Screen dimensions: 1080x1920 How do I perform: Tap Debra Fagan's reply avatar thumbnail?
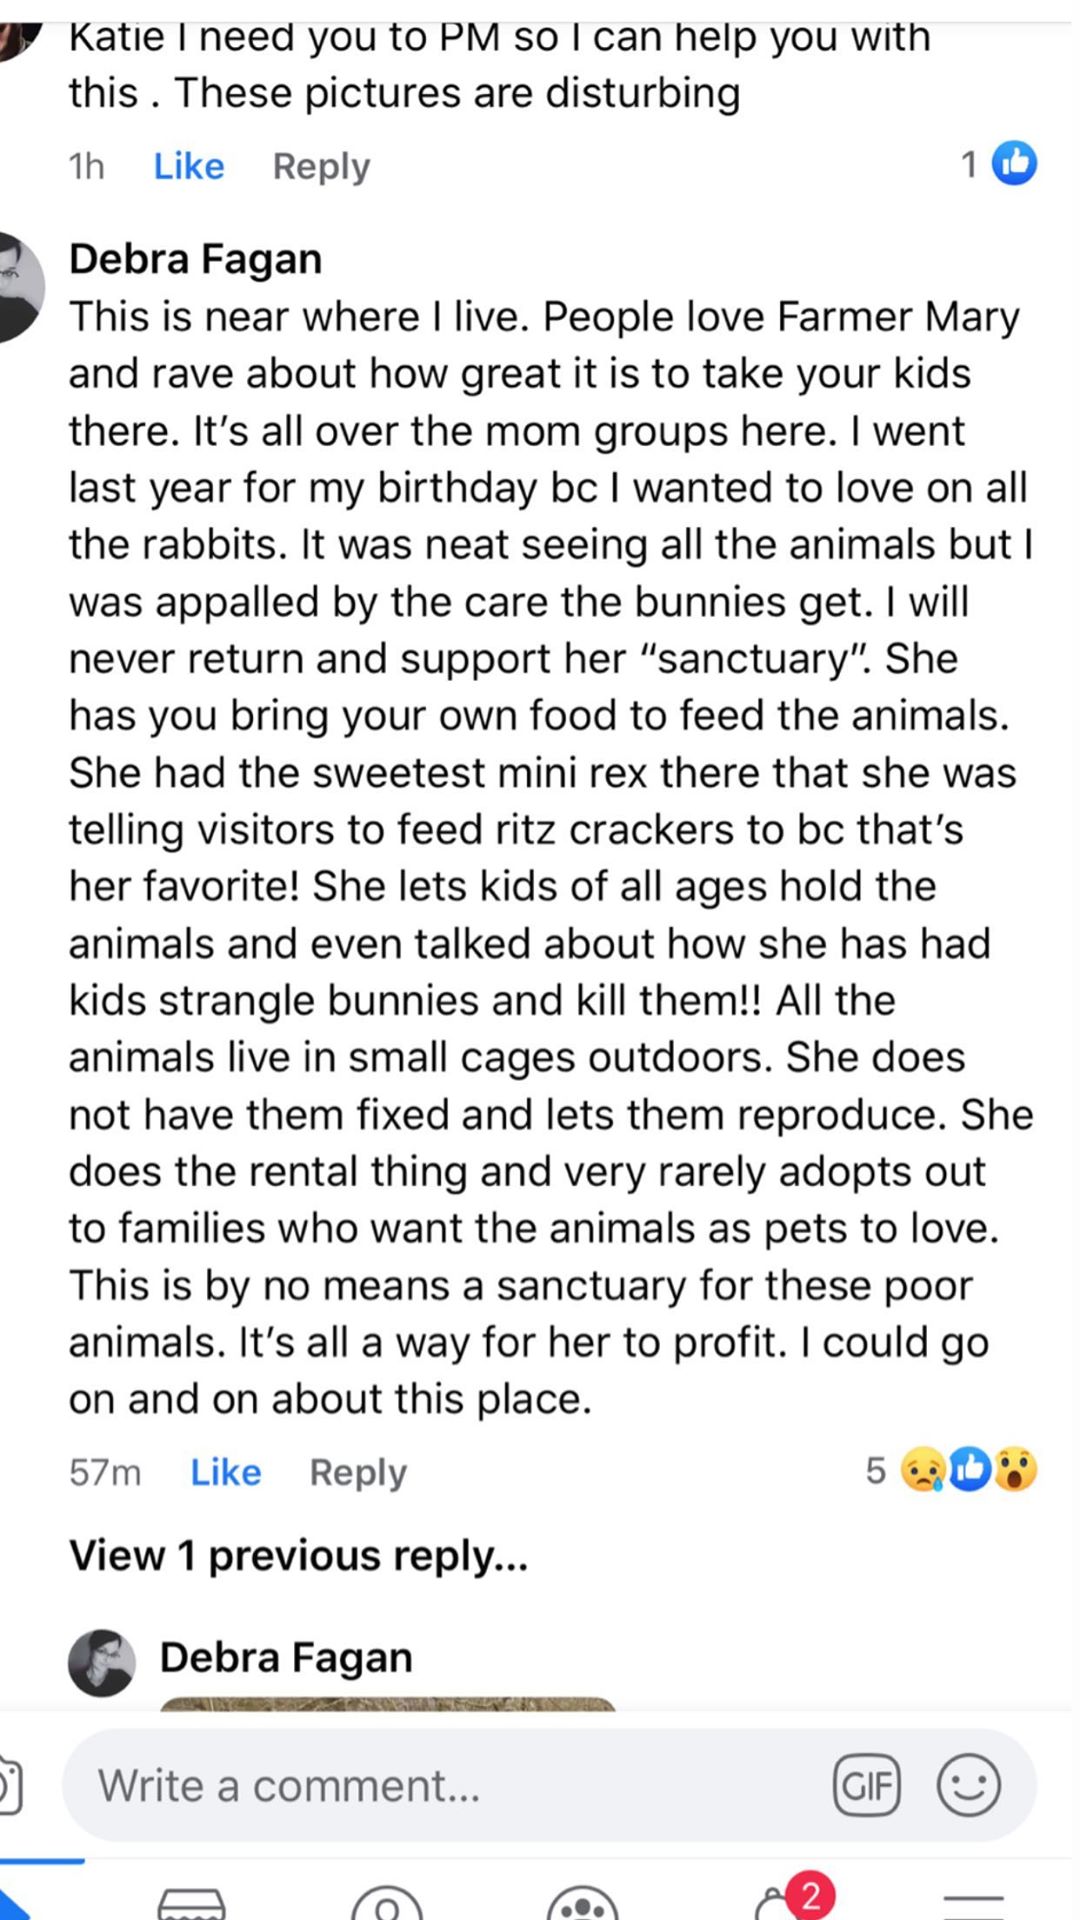[102, 1662]
